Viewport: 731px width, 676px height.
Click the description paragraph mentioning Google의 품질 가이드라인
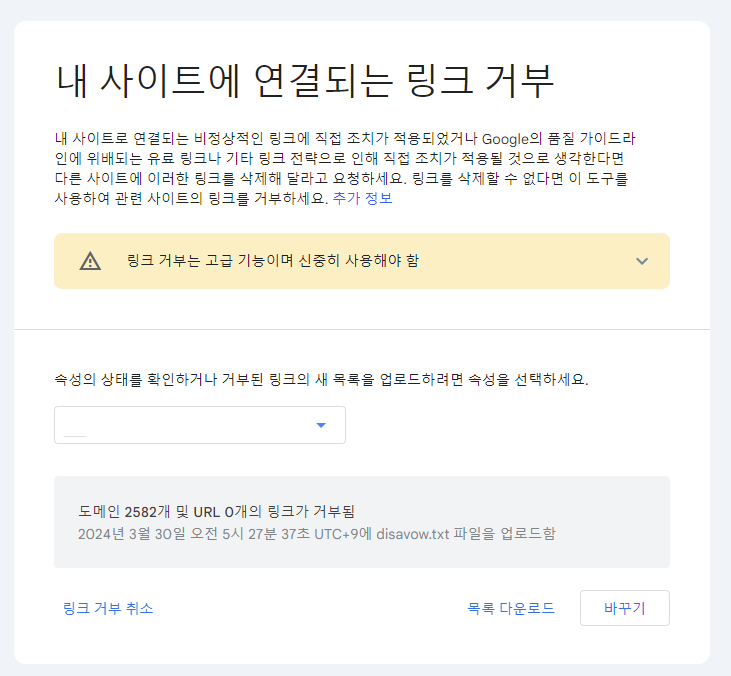(x=345, y=168)
